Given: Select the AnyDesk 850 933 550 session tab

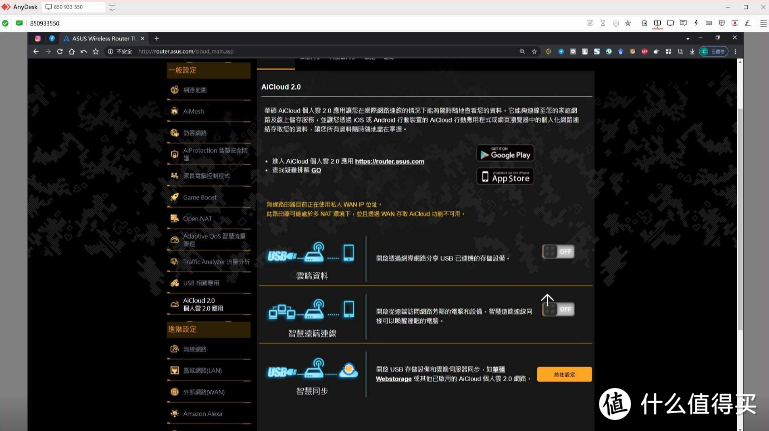Looking at the screenshot, I should [74, 7].
